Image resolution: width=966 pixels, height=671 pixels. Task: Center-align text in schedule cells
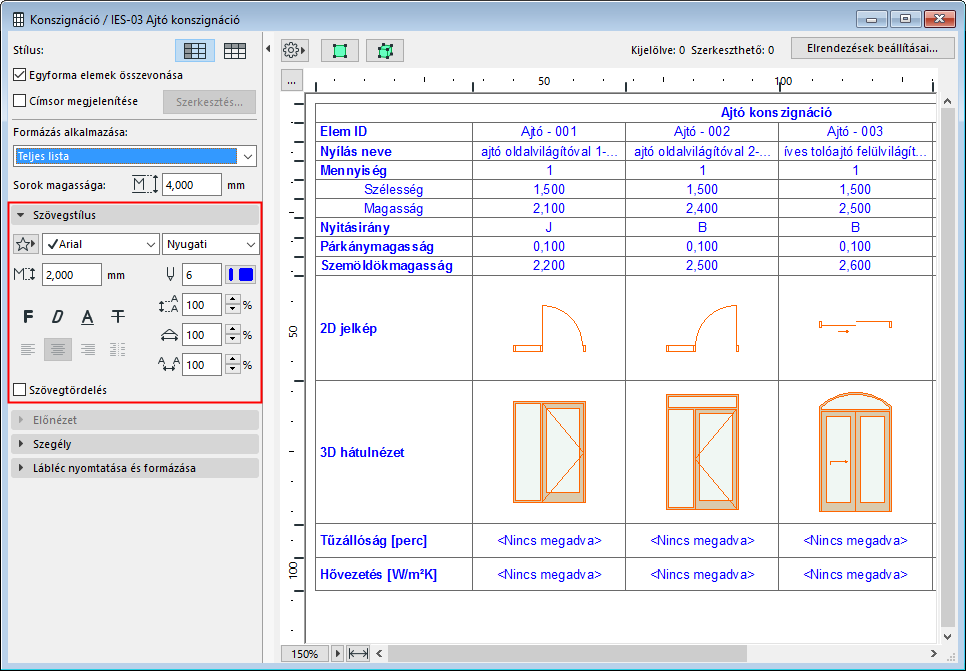58,349
